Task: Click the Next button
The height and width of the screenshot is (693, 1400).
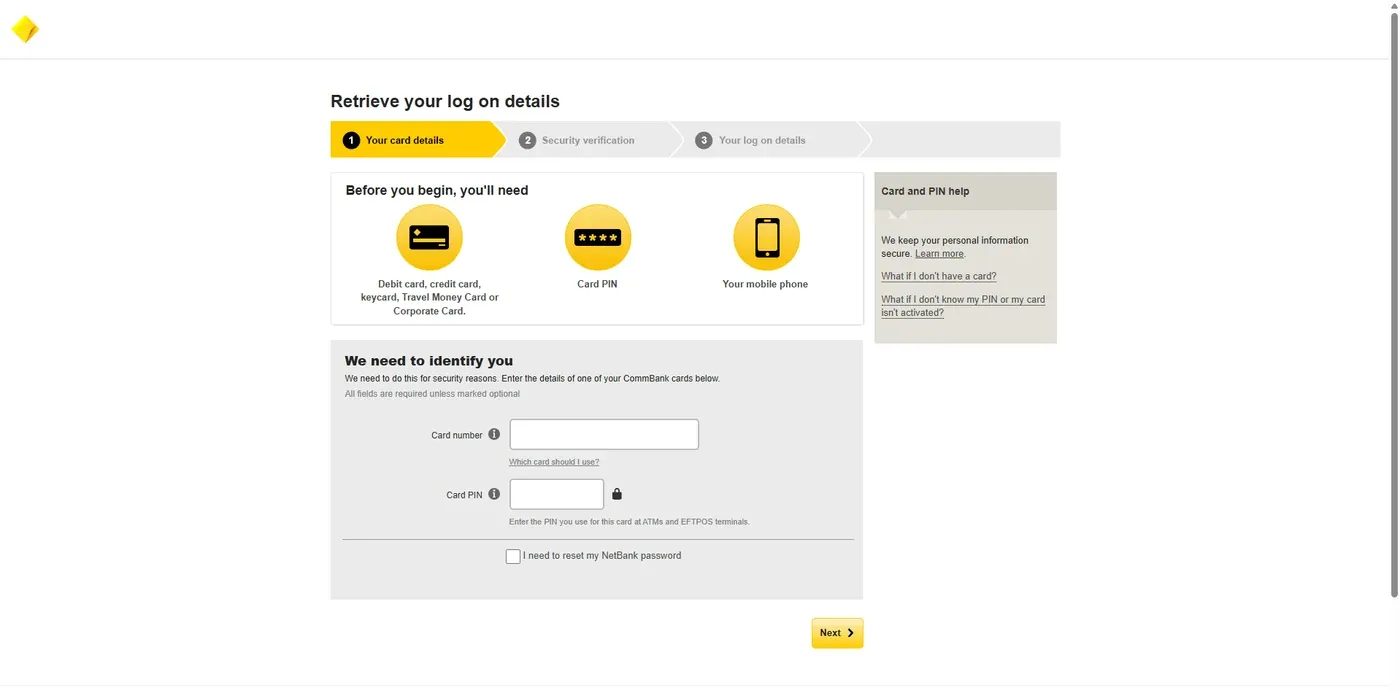Action: (837, 633)
